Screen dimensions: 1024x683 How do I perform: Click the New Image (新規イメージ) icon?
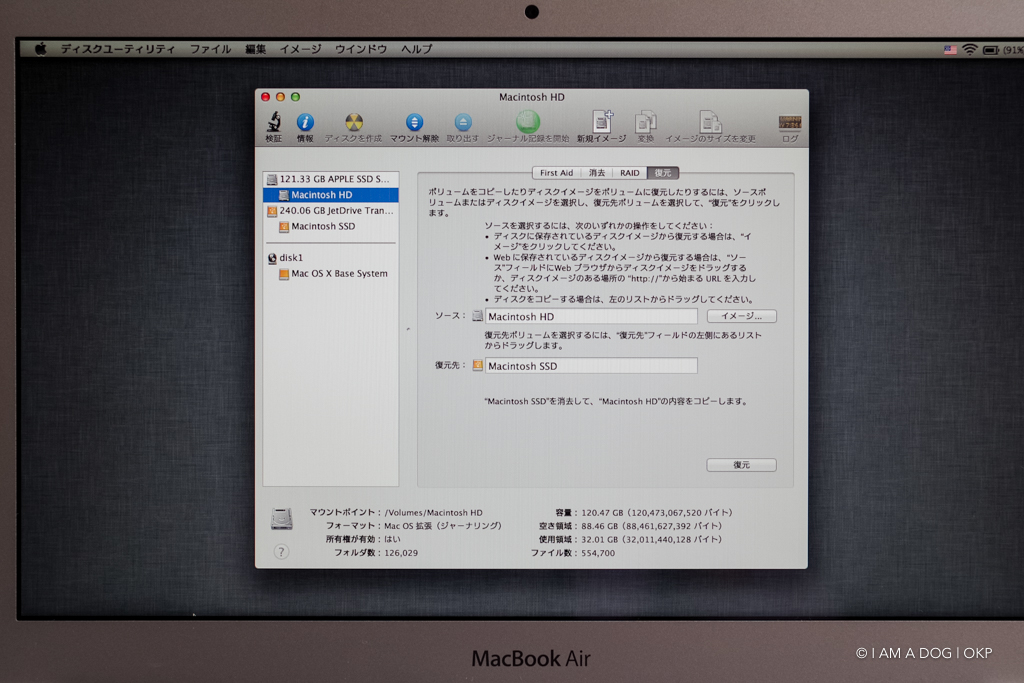tap(601, 121)
